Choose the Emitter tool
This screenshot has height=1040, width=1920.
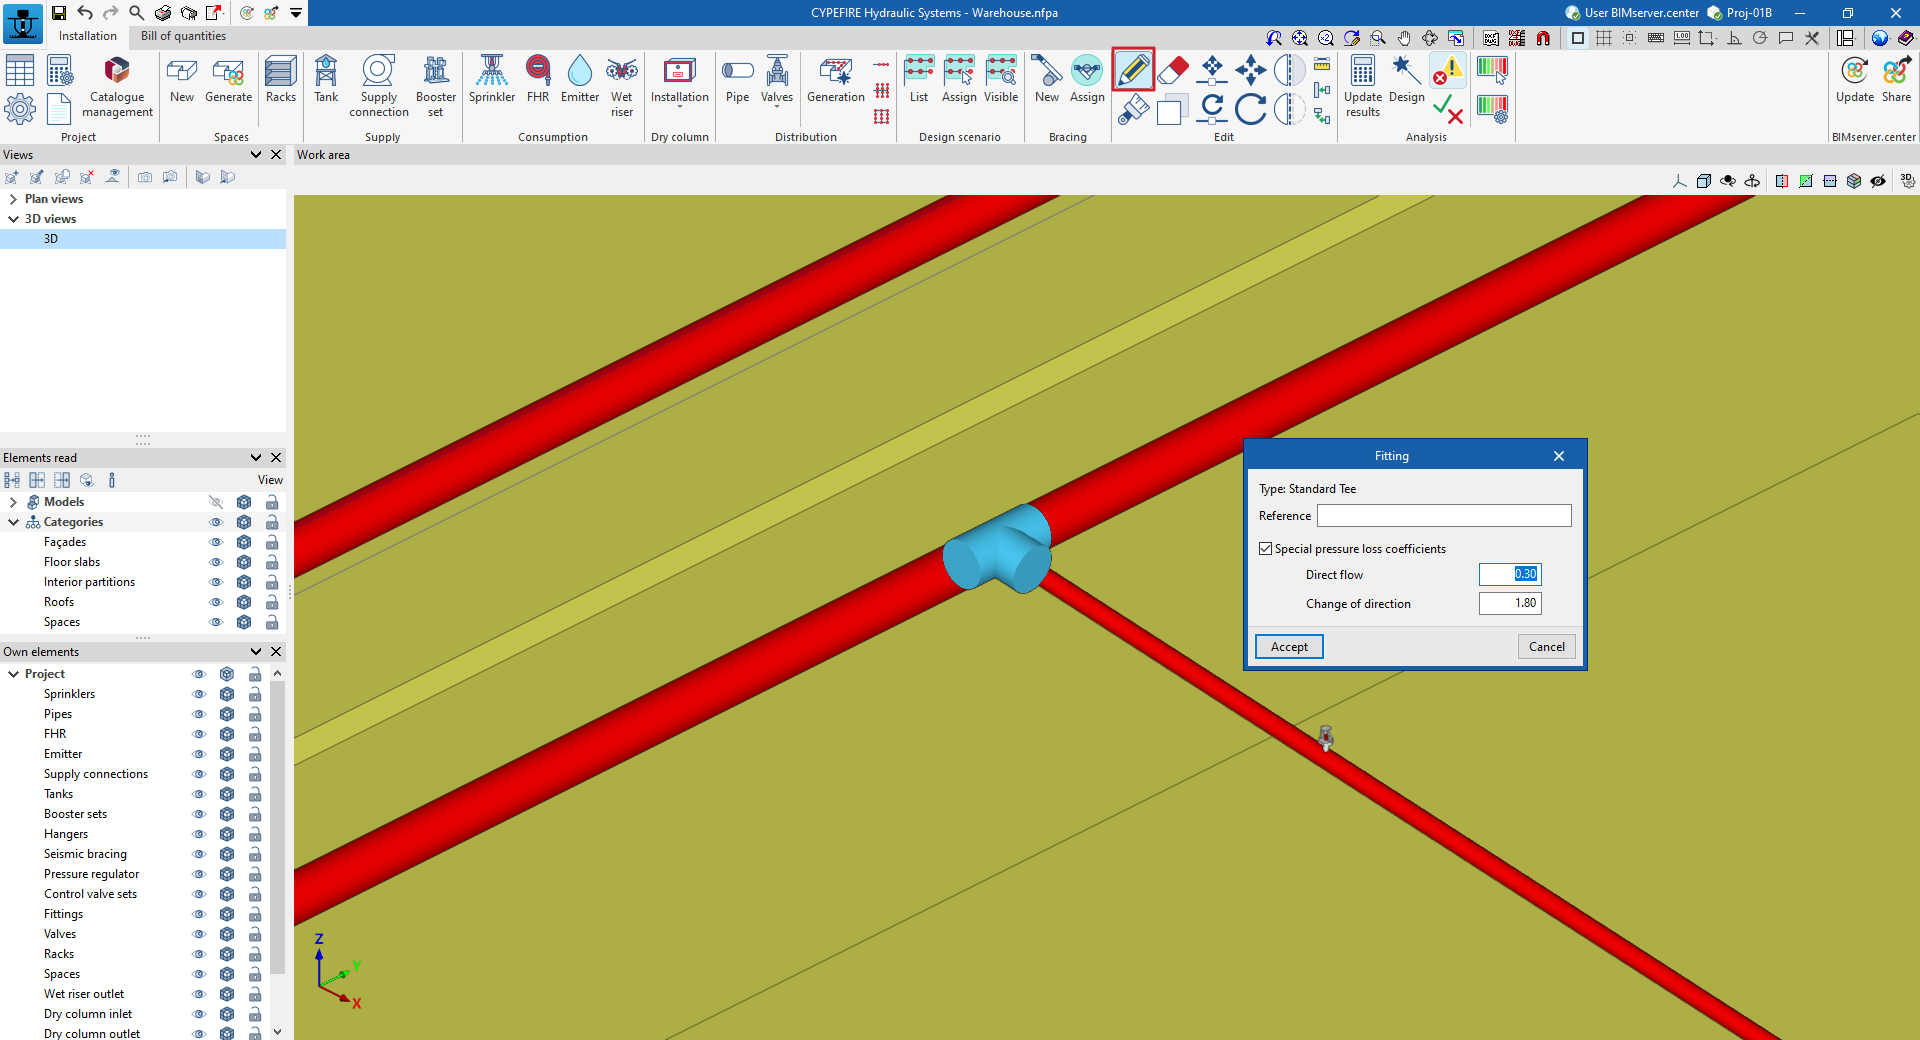580,79
